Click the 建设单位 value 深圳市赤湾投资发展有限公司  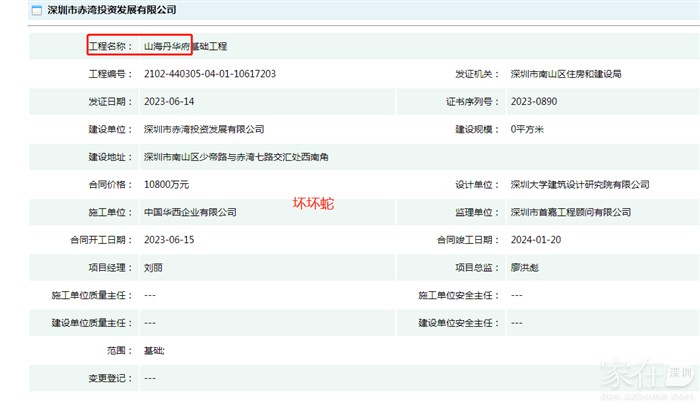(x=204, y=129)
